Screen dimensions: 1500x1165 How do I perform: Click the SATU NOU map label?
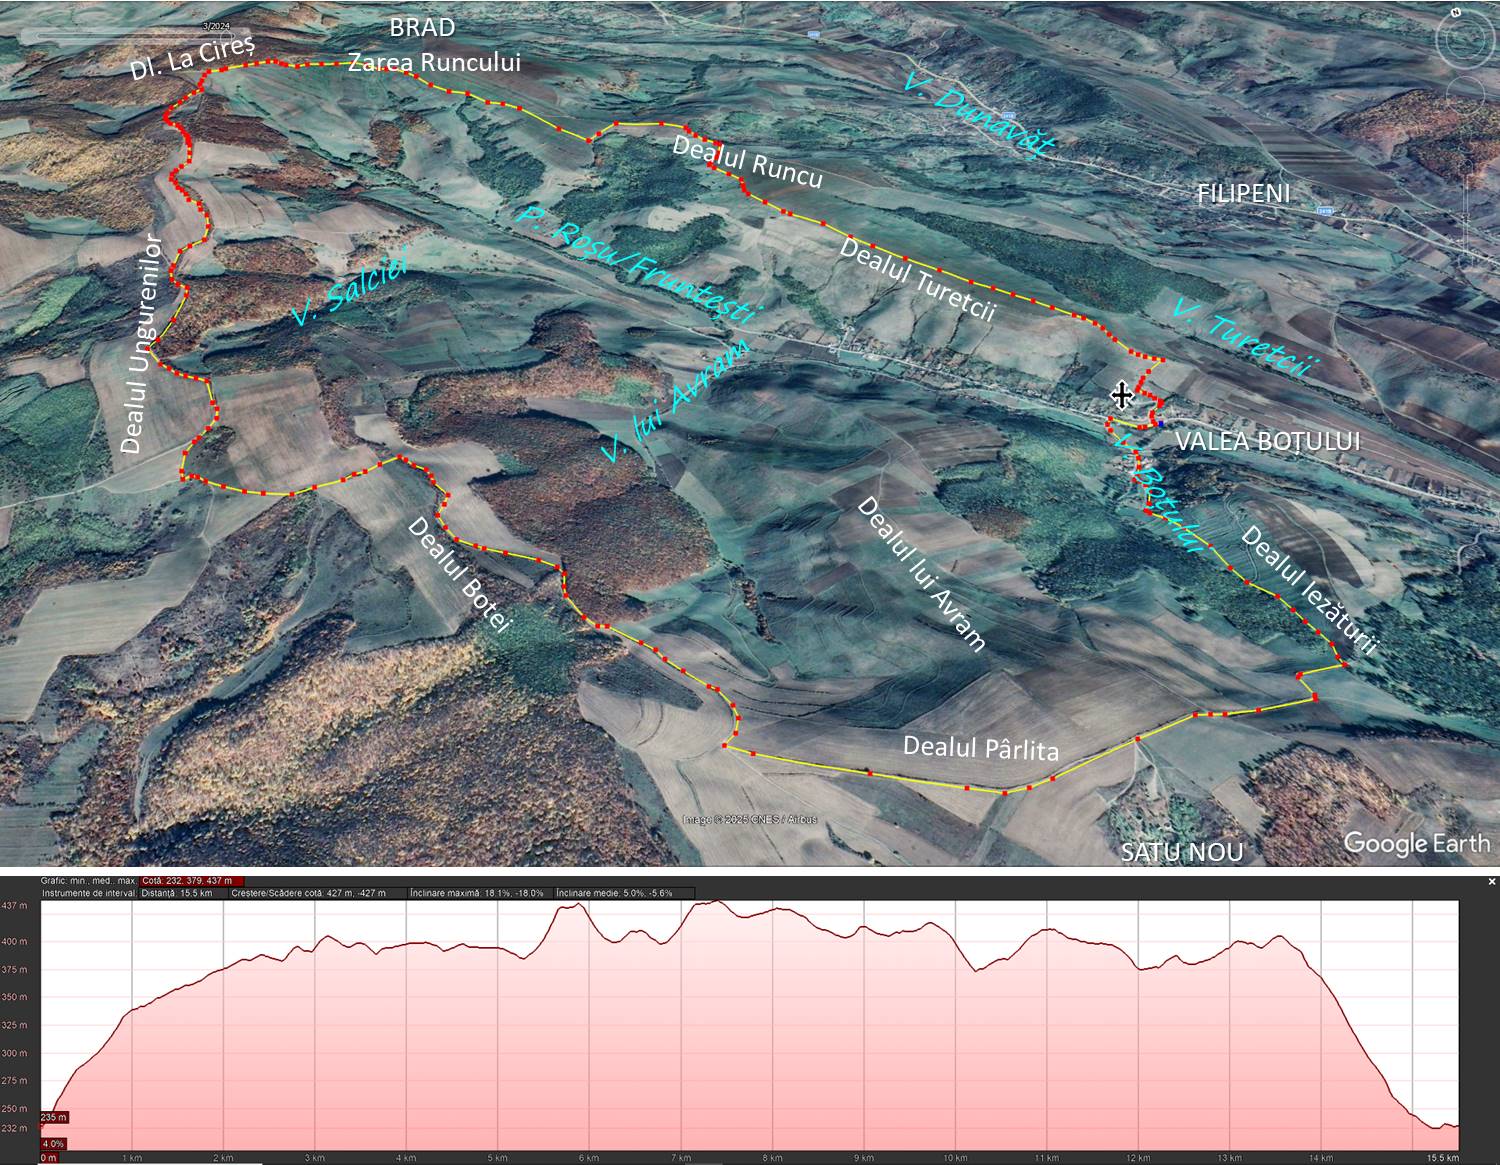[x=1181, y=852]
